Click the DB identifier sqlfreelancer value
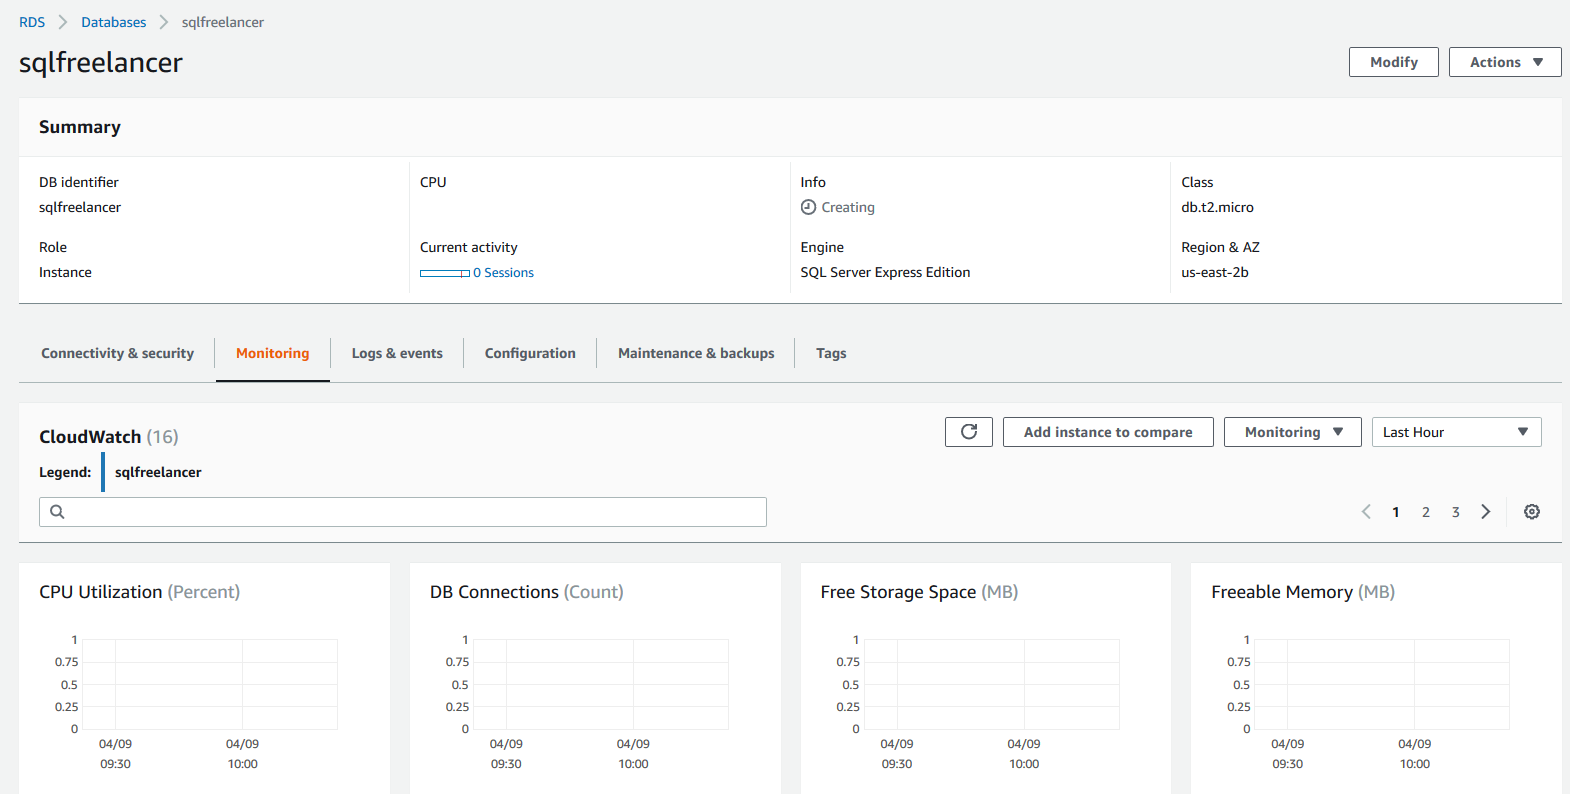 pos(80,207)
